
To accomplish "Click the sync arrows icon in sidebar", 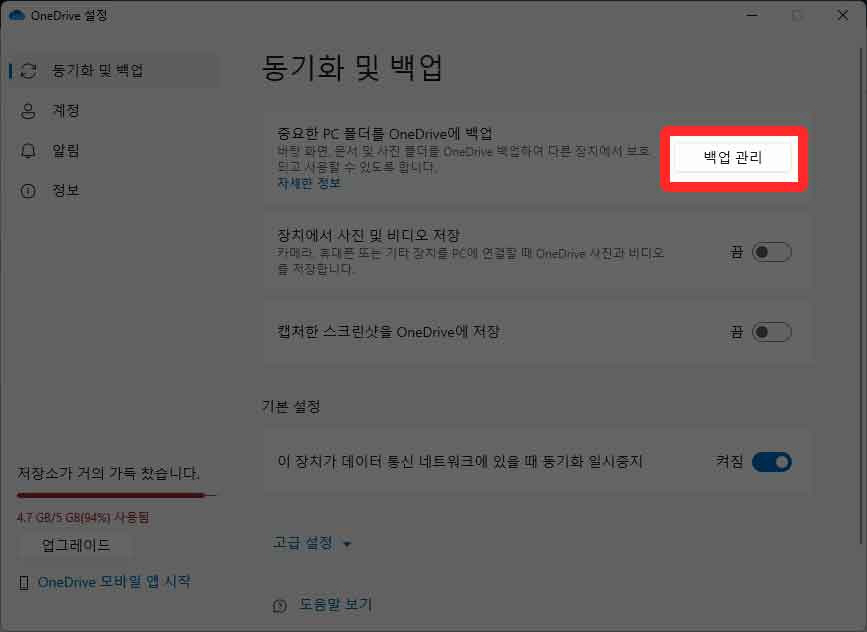I will (x=28, y=70).
